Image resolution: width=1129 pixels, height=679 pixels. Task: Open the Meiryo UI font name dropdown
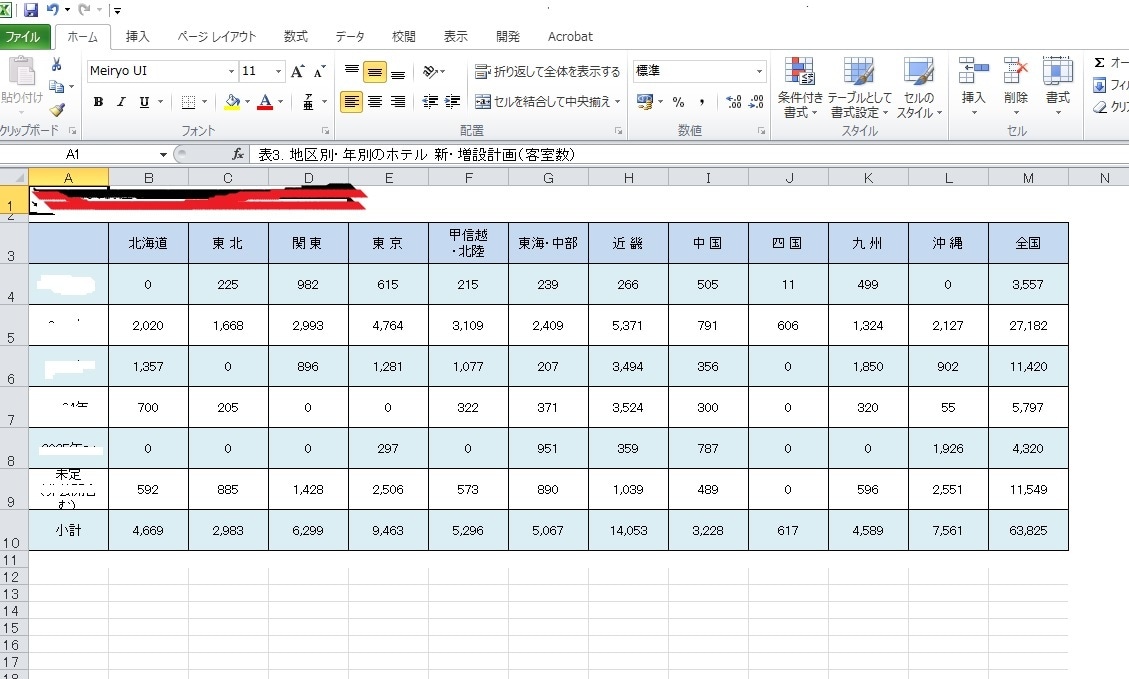tap(231, 71)
